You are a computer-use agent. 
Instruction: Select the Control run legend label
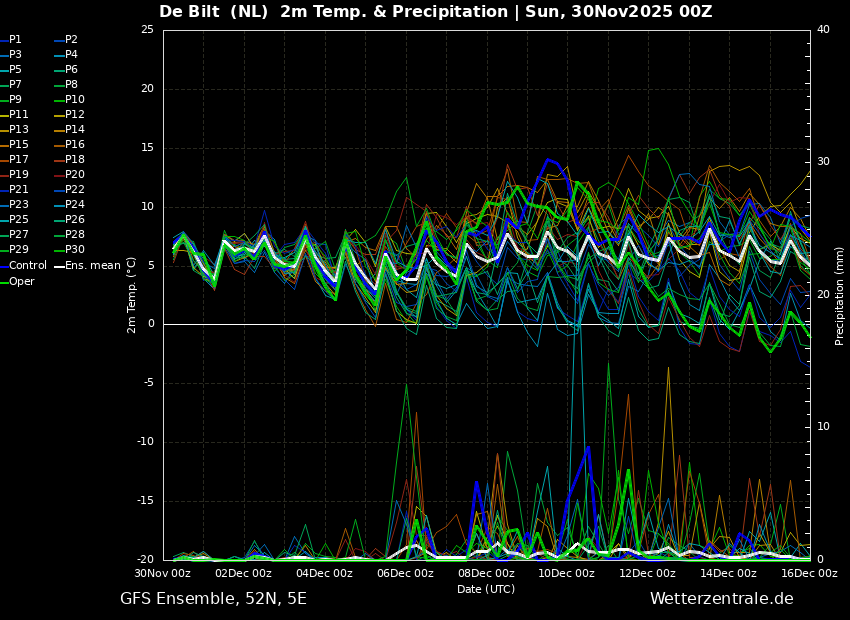point(28,266)
